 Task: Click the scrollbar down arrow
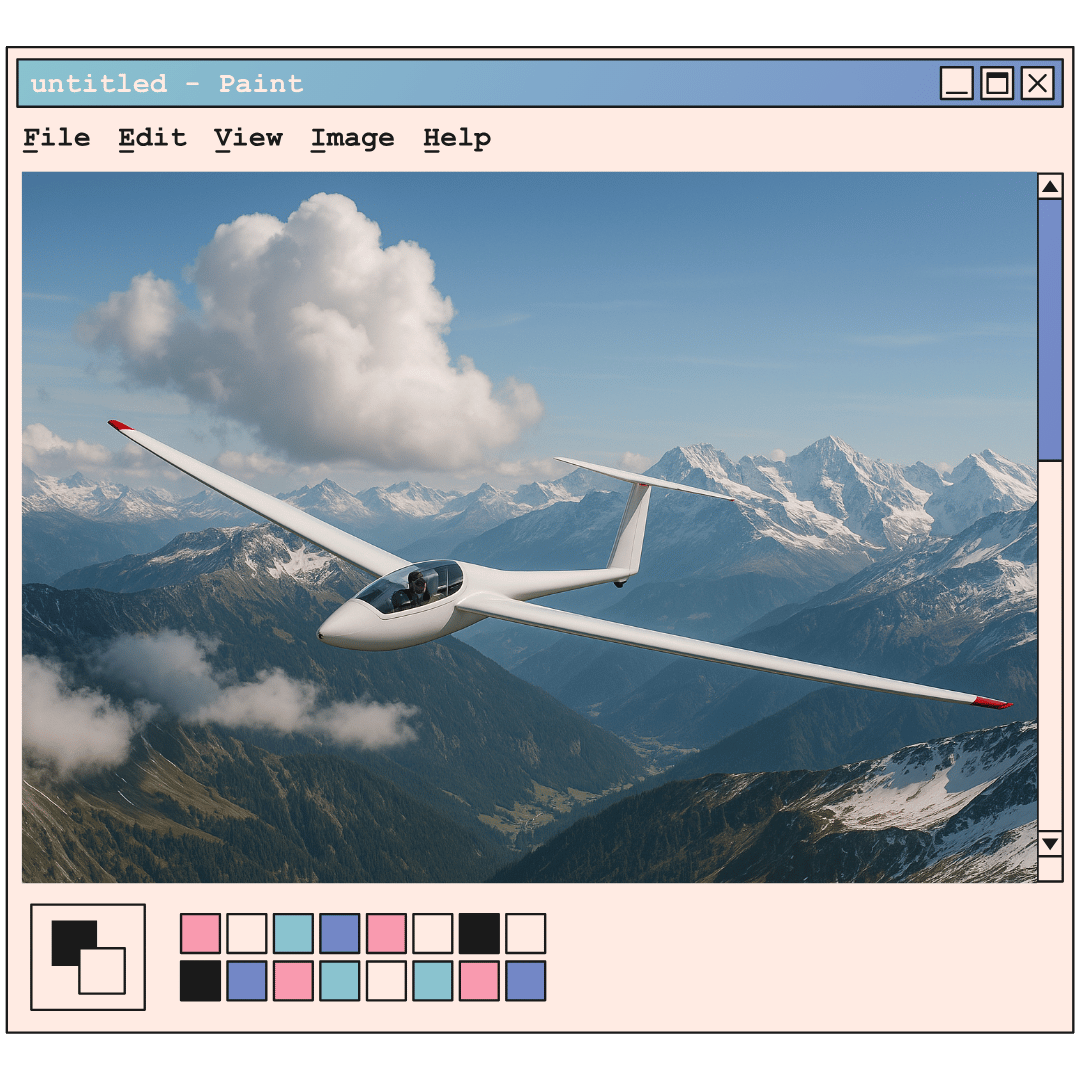point(1050,844)
